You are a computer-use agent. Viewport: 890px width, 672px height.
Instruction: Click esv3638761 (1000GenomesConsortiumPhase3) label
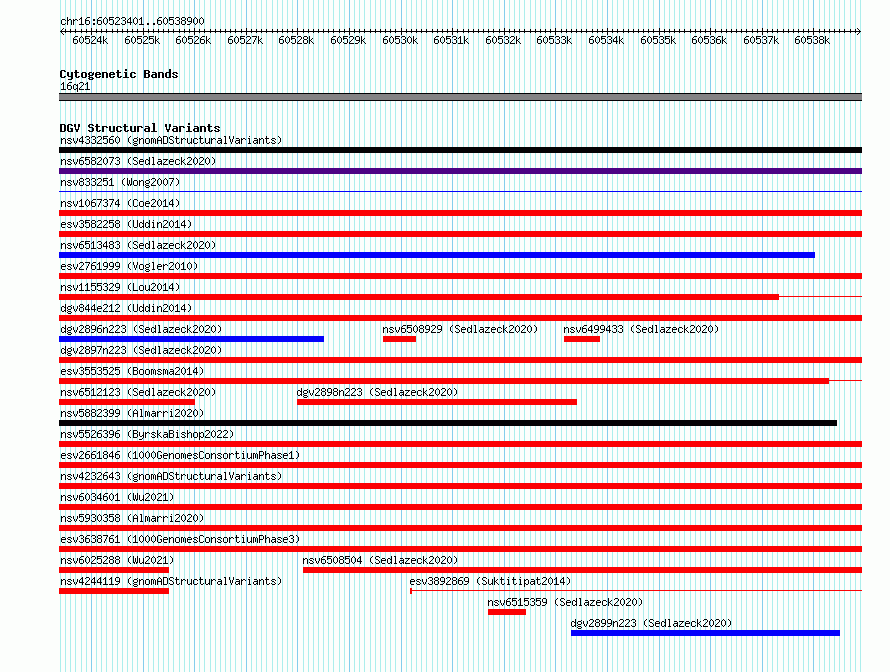tap(180, 539)
